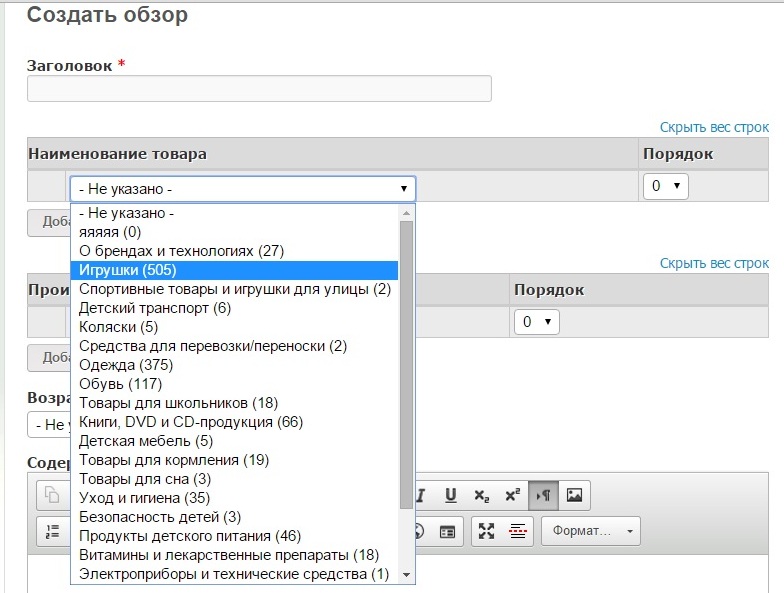Choose 'Безопасность детей (3)' option

click(x=235, y=517)
